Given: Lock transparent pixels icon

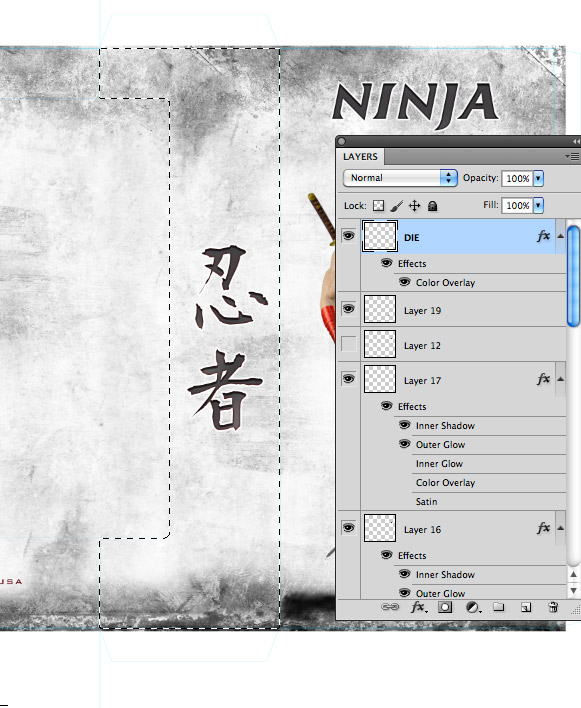Looking at the screenshot, I should pos(378,206).
